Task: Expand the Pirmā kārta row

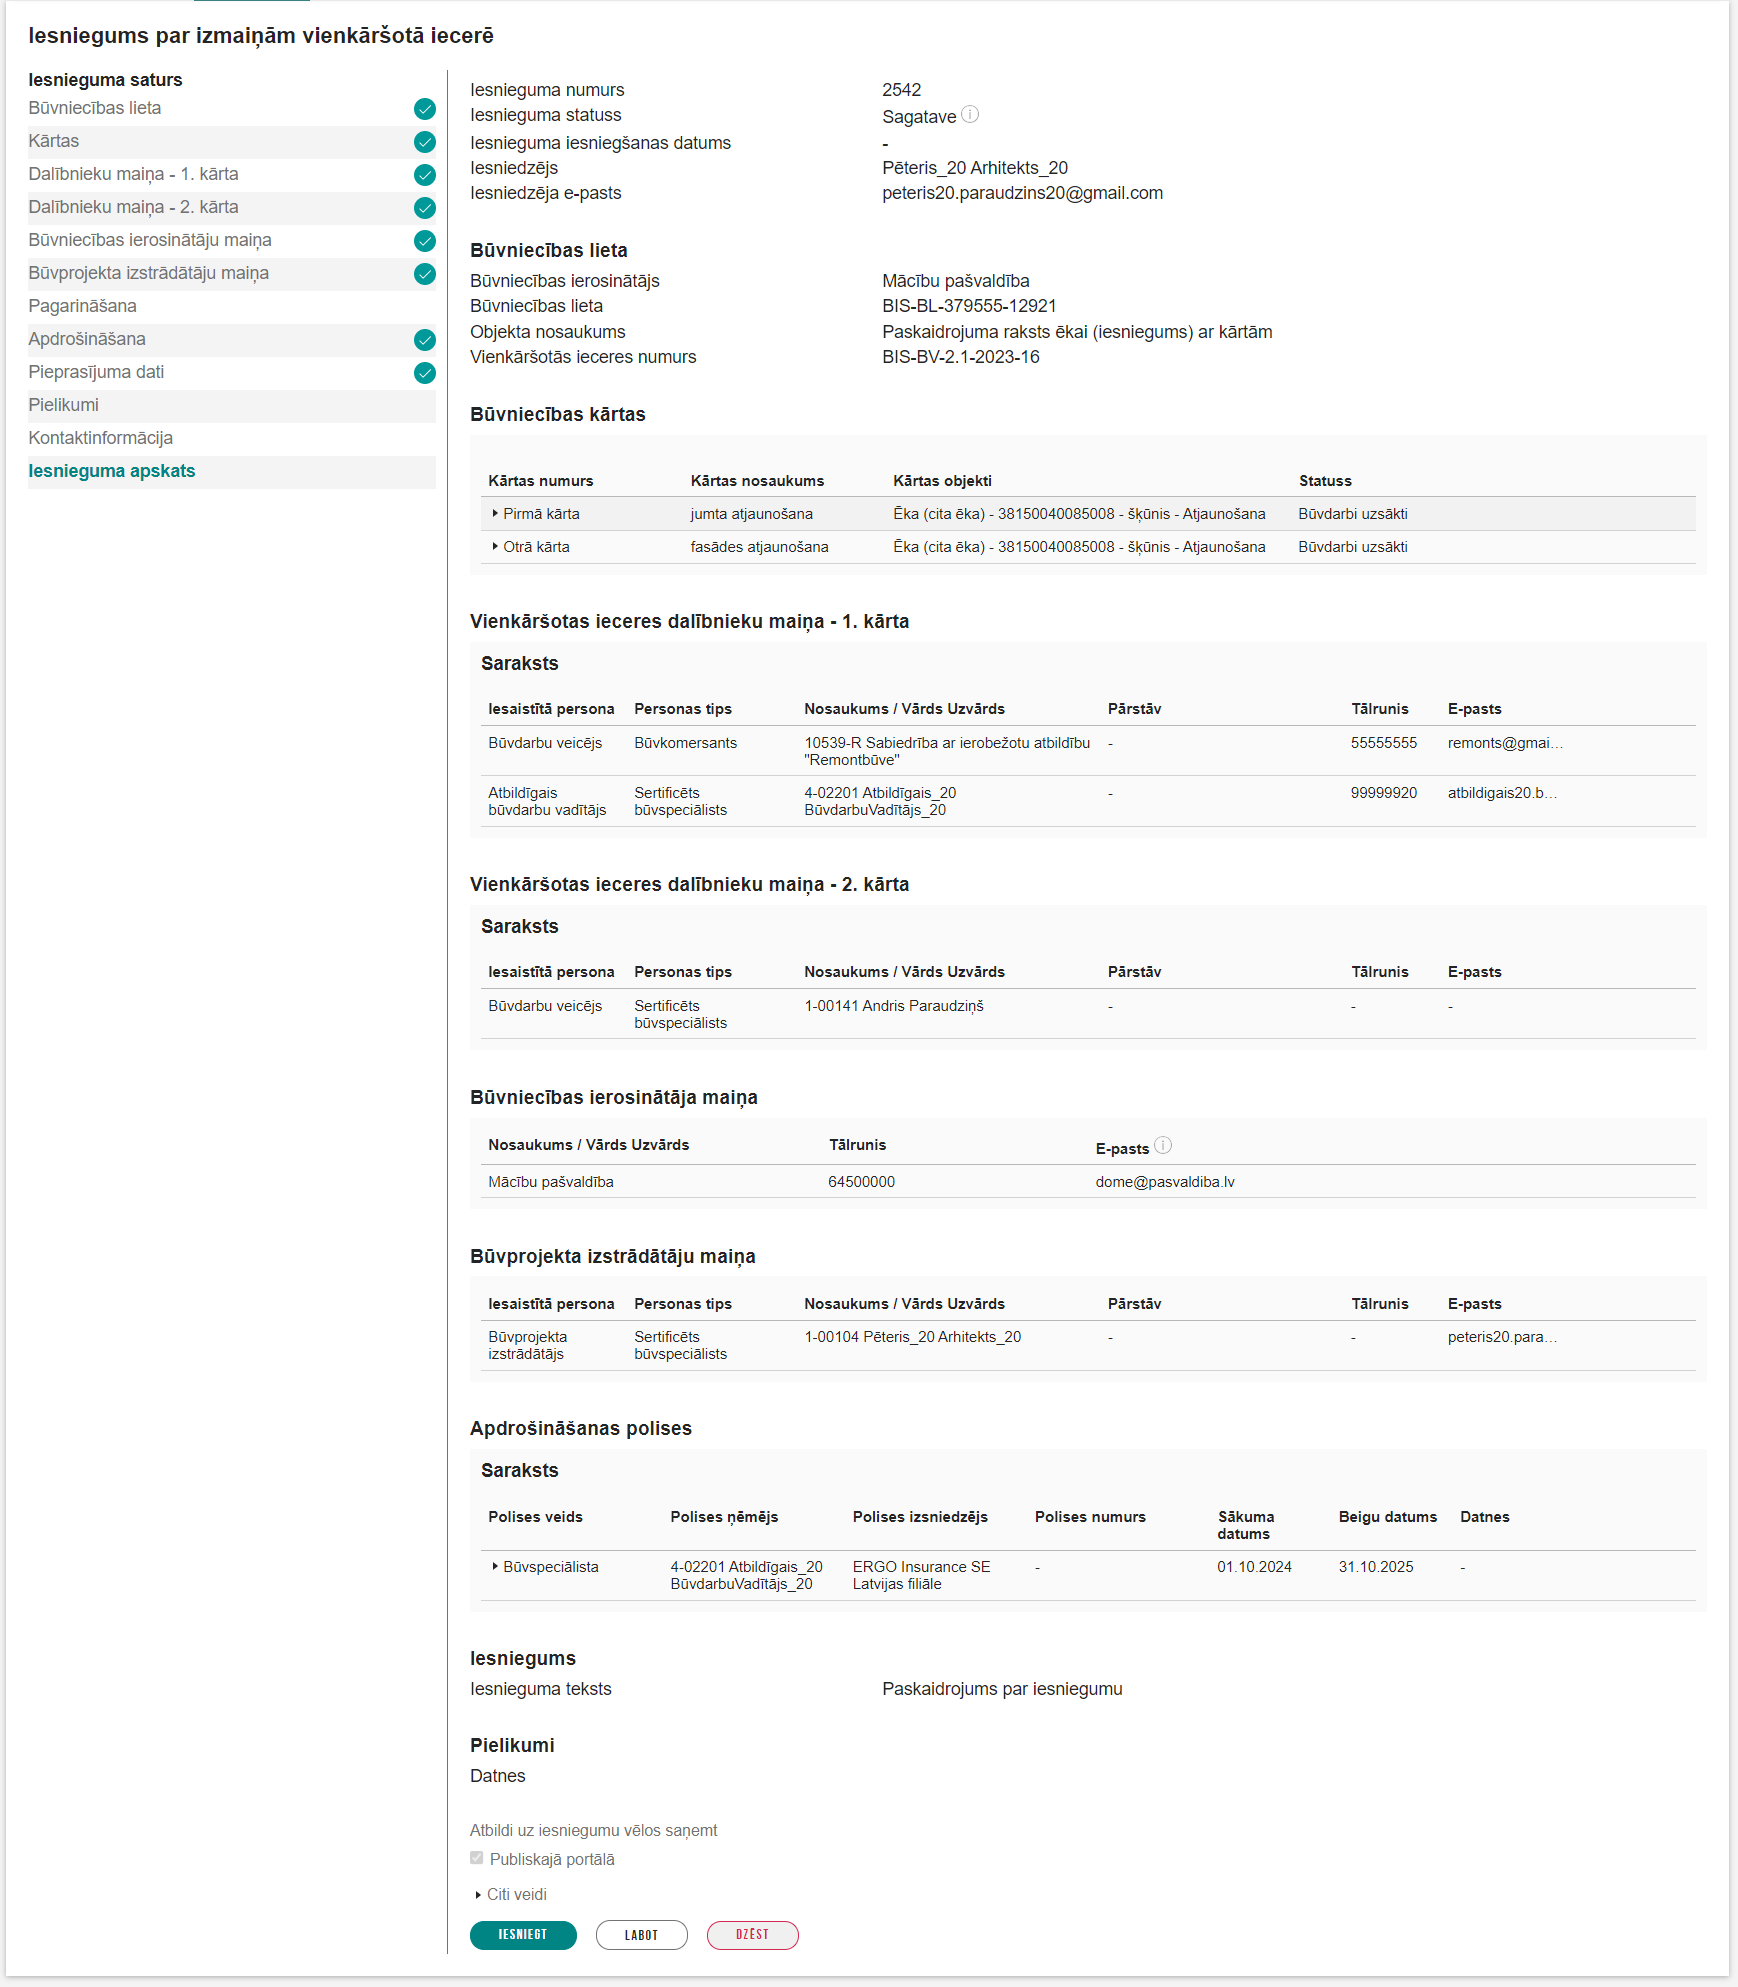Action: (x=495, y=514)
